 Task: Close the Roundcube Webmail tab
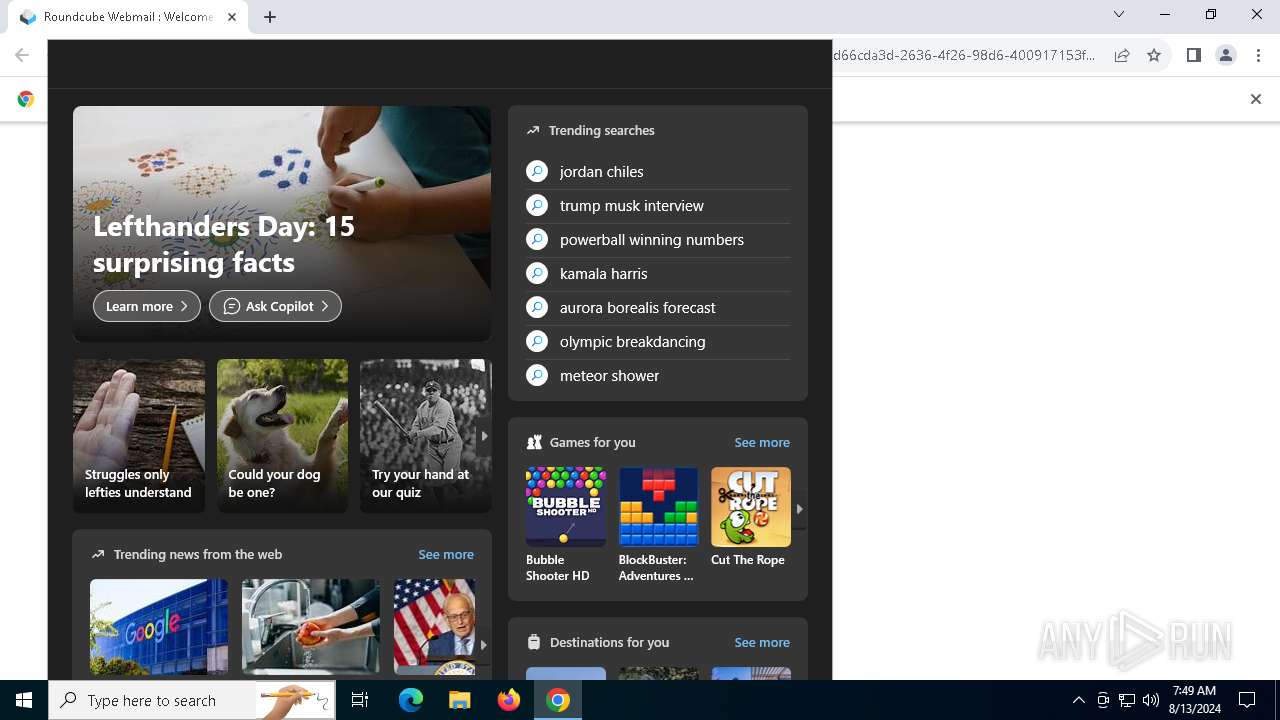[x=232, y=17]
